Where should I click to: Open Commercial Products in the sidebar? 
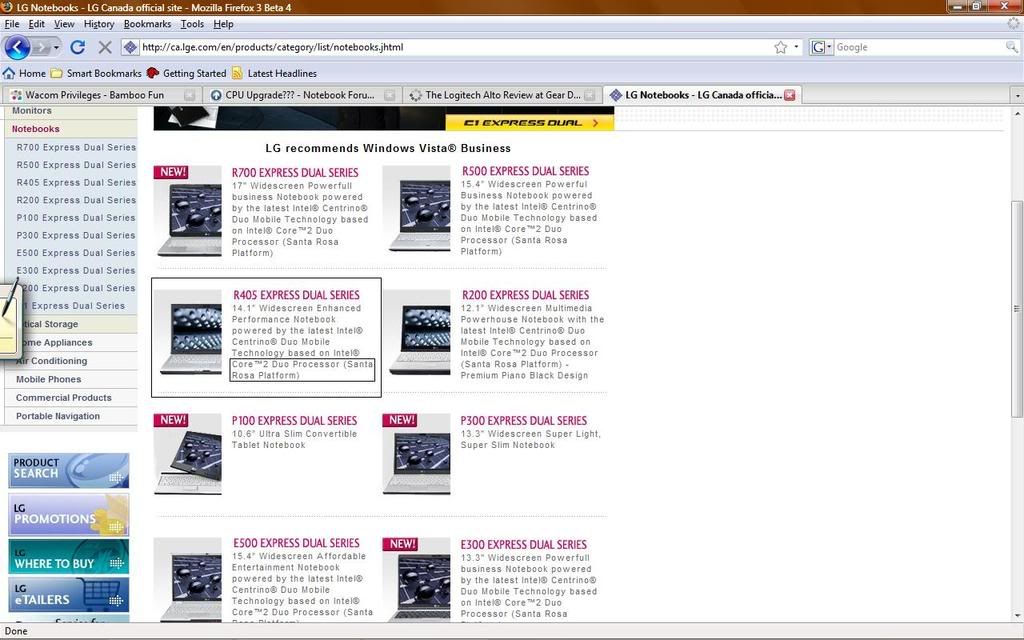[64, 397]
